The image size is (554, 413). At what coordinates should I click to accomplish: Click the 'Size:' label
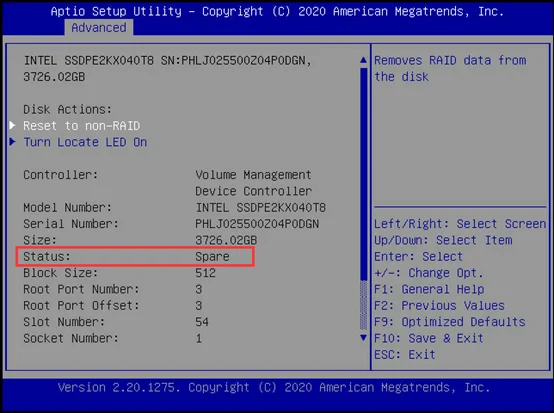coord(40,240)
